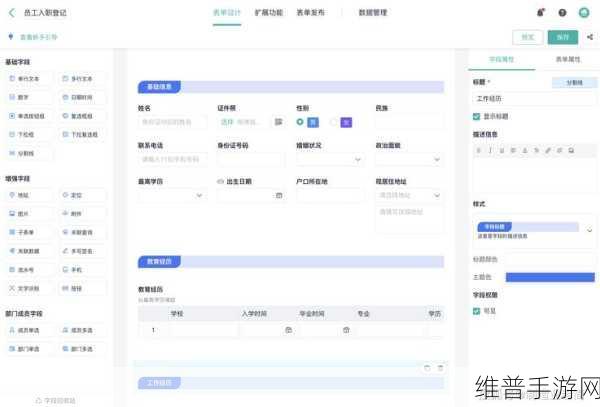The width and height of the screenshot is (600, 407).
Task: Go back using the arrow beside 员工入职登记
Action: [12, 13]
